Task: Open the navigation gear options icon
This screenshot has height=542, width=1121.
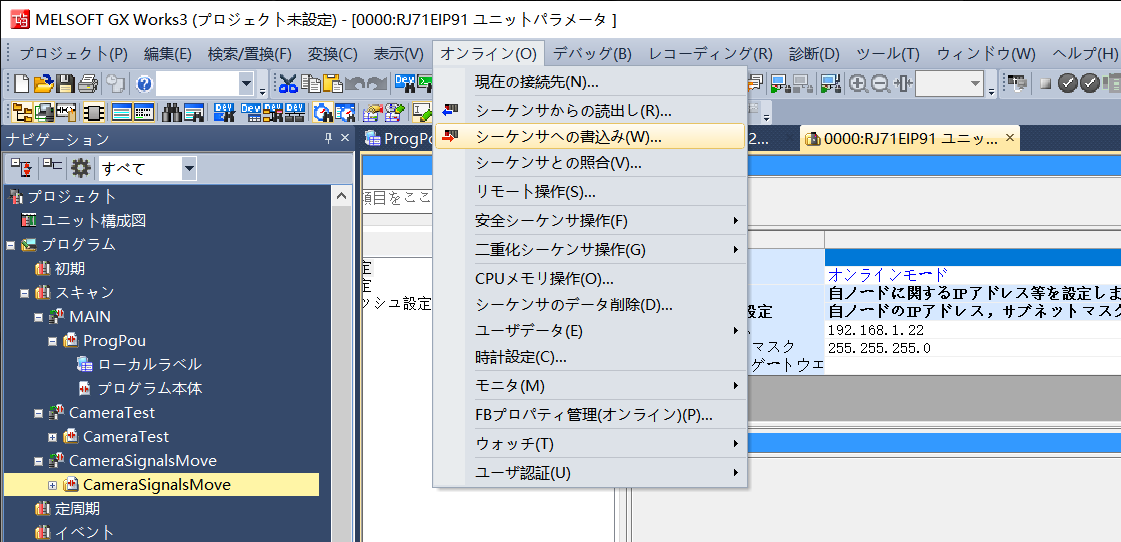Action: coord(80,168)
